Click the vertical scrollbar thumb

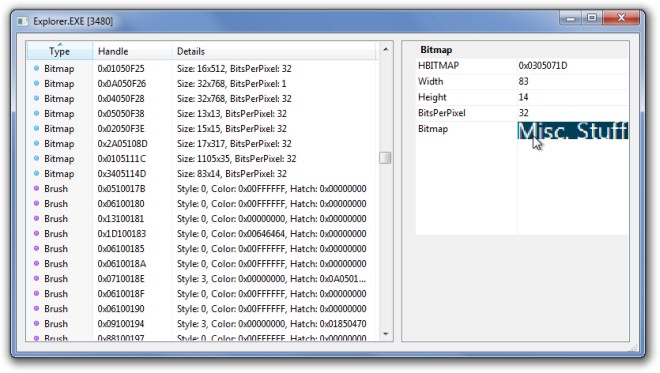[385, 158]
